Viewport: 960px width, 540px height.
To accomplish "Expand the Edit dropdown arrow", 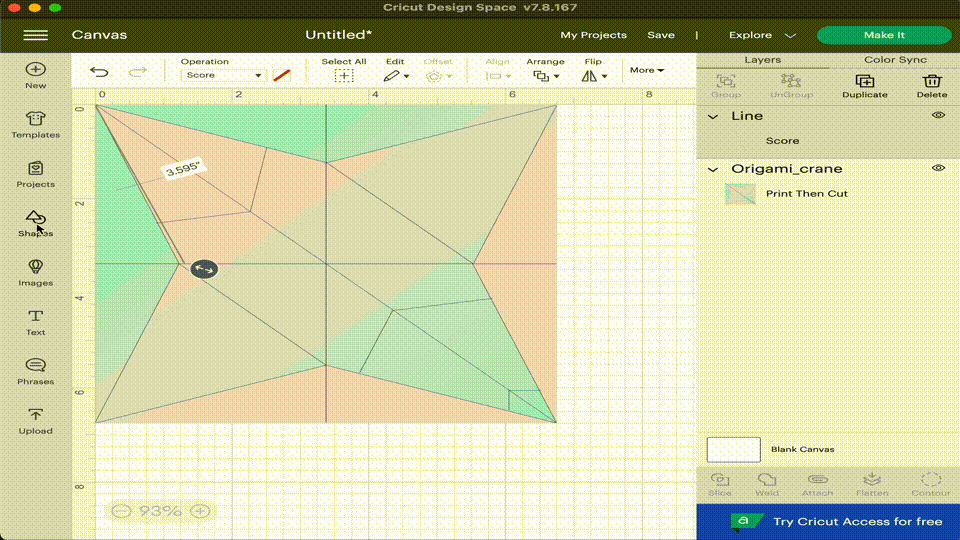I will click(x=407, y=77).
